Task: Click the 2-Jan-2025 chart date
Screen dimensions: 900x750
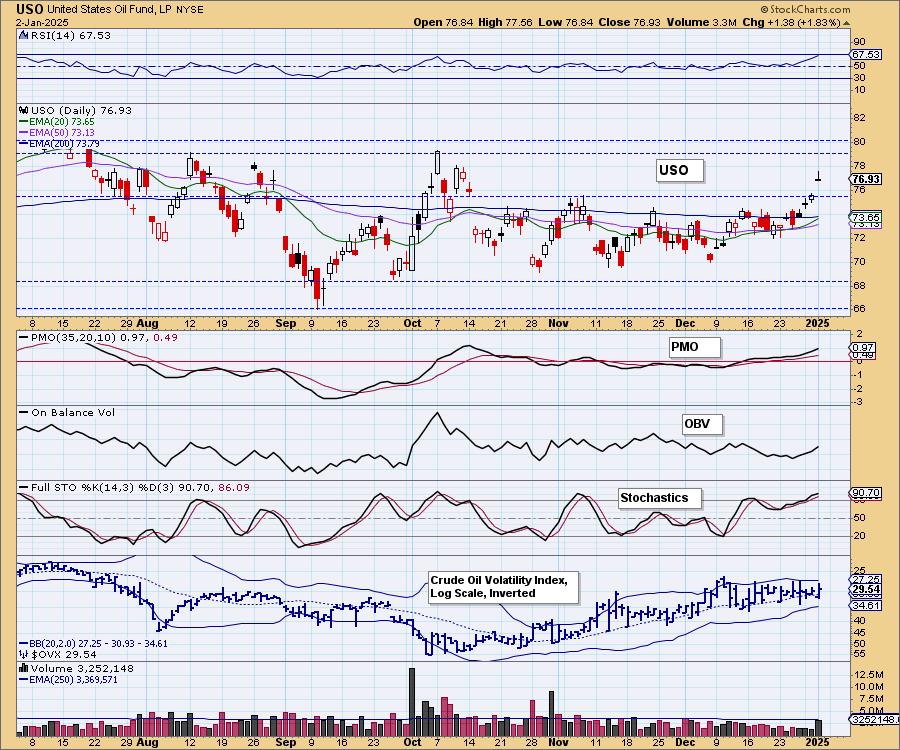Action: [x=42, y=22]
